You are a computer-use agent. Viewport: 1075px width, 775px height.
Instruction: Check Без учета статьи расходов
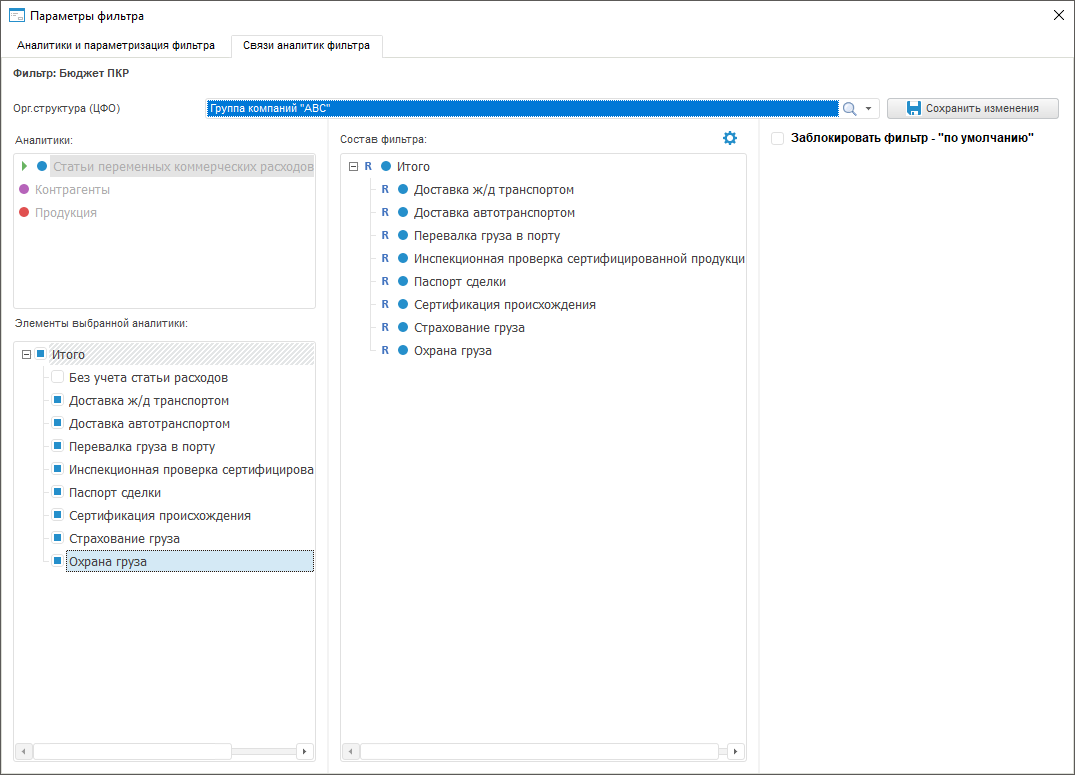pos(58,377)
